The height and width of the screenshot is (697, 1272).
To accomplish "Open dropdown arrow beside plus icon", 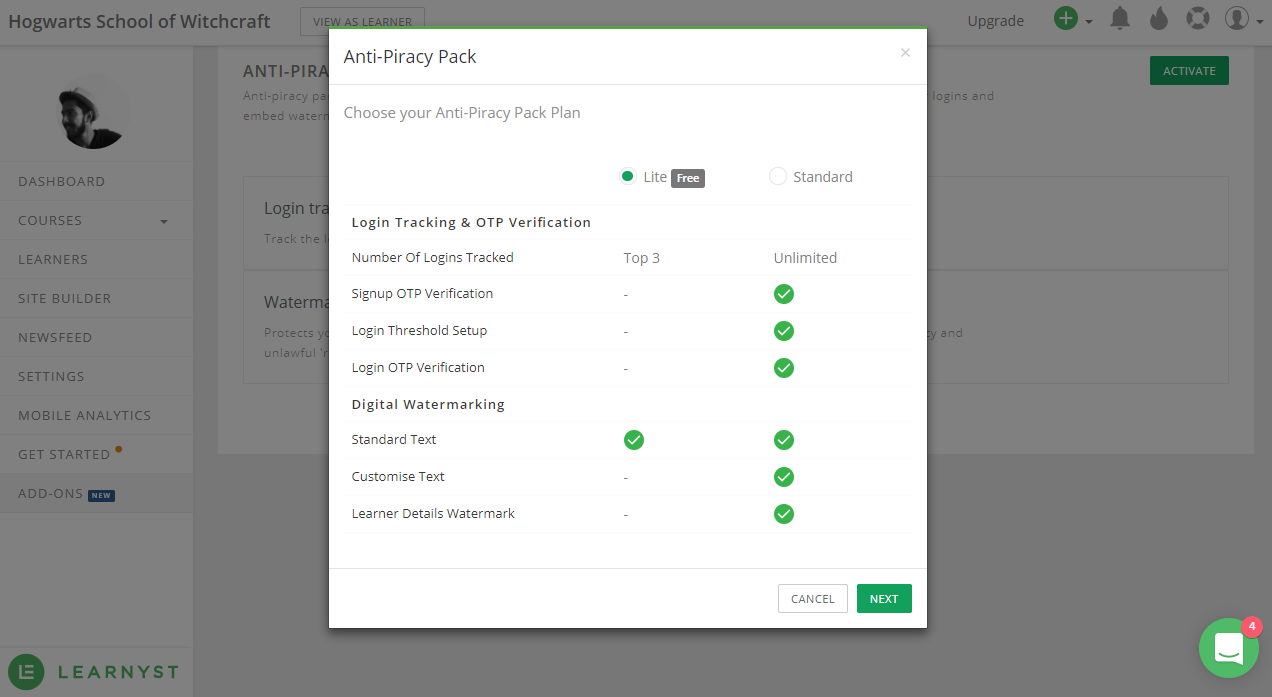I will coord(1089,21).
